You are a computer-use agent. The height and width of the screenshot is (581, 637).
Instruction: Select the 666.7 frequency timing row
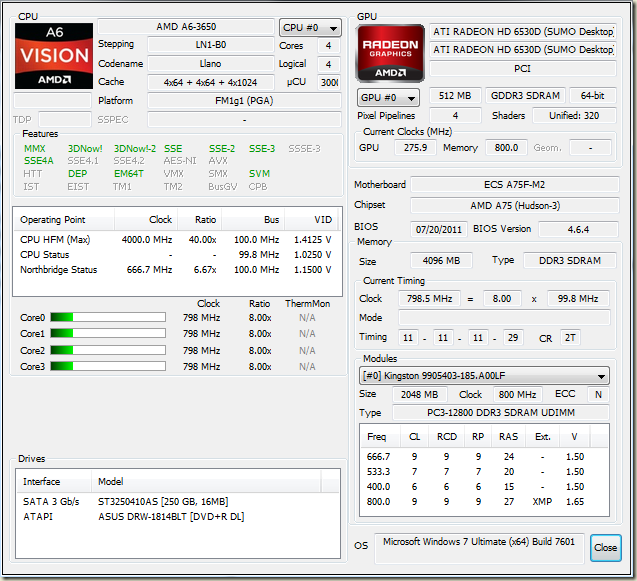[483, 457]
